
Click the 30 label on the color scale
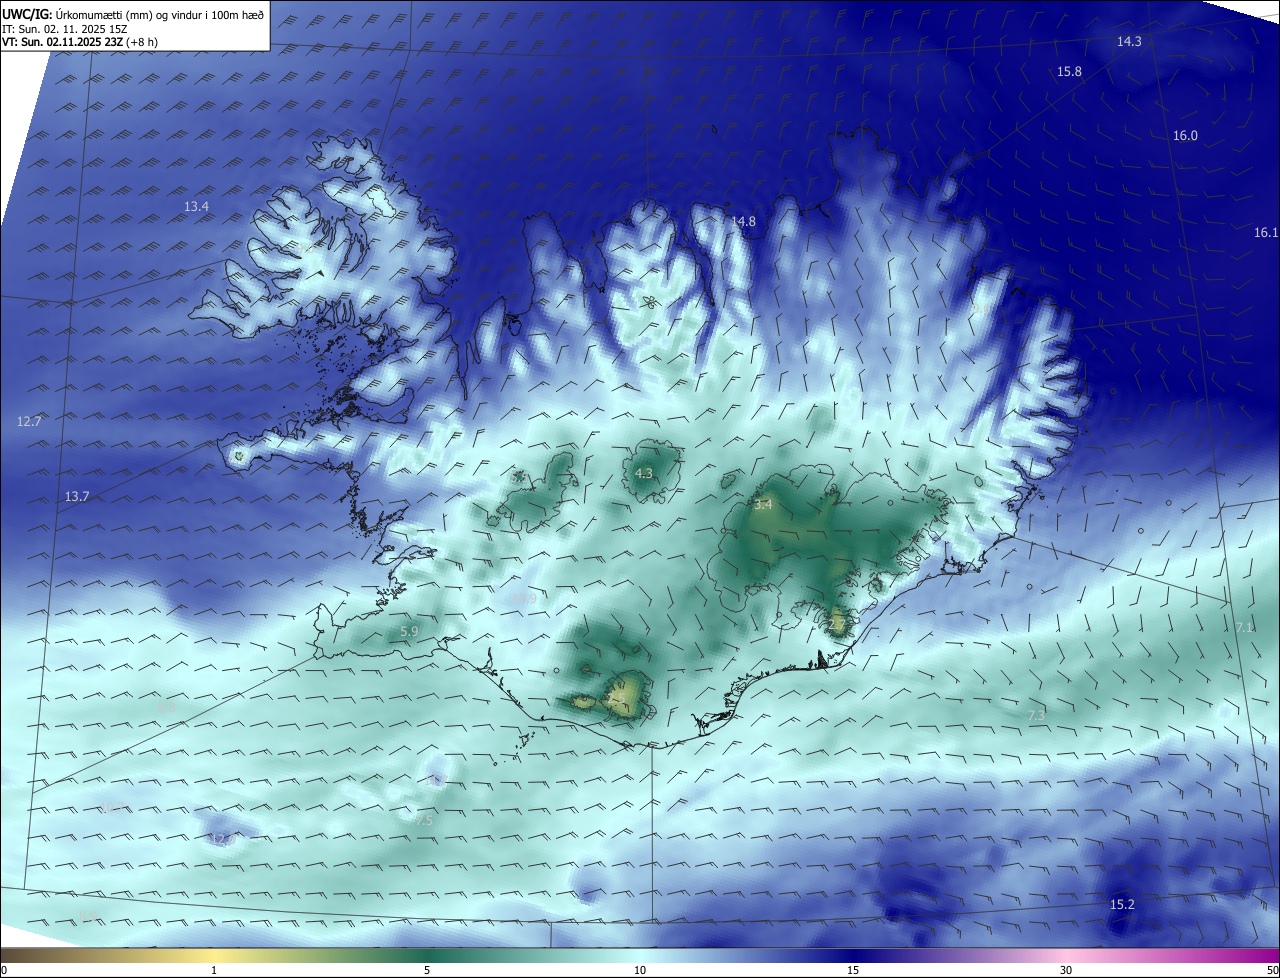[x=1066, y=970]
